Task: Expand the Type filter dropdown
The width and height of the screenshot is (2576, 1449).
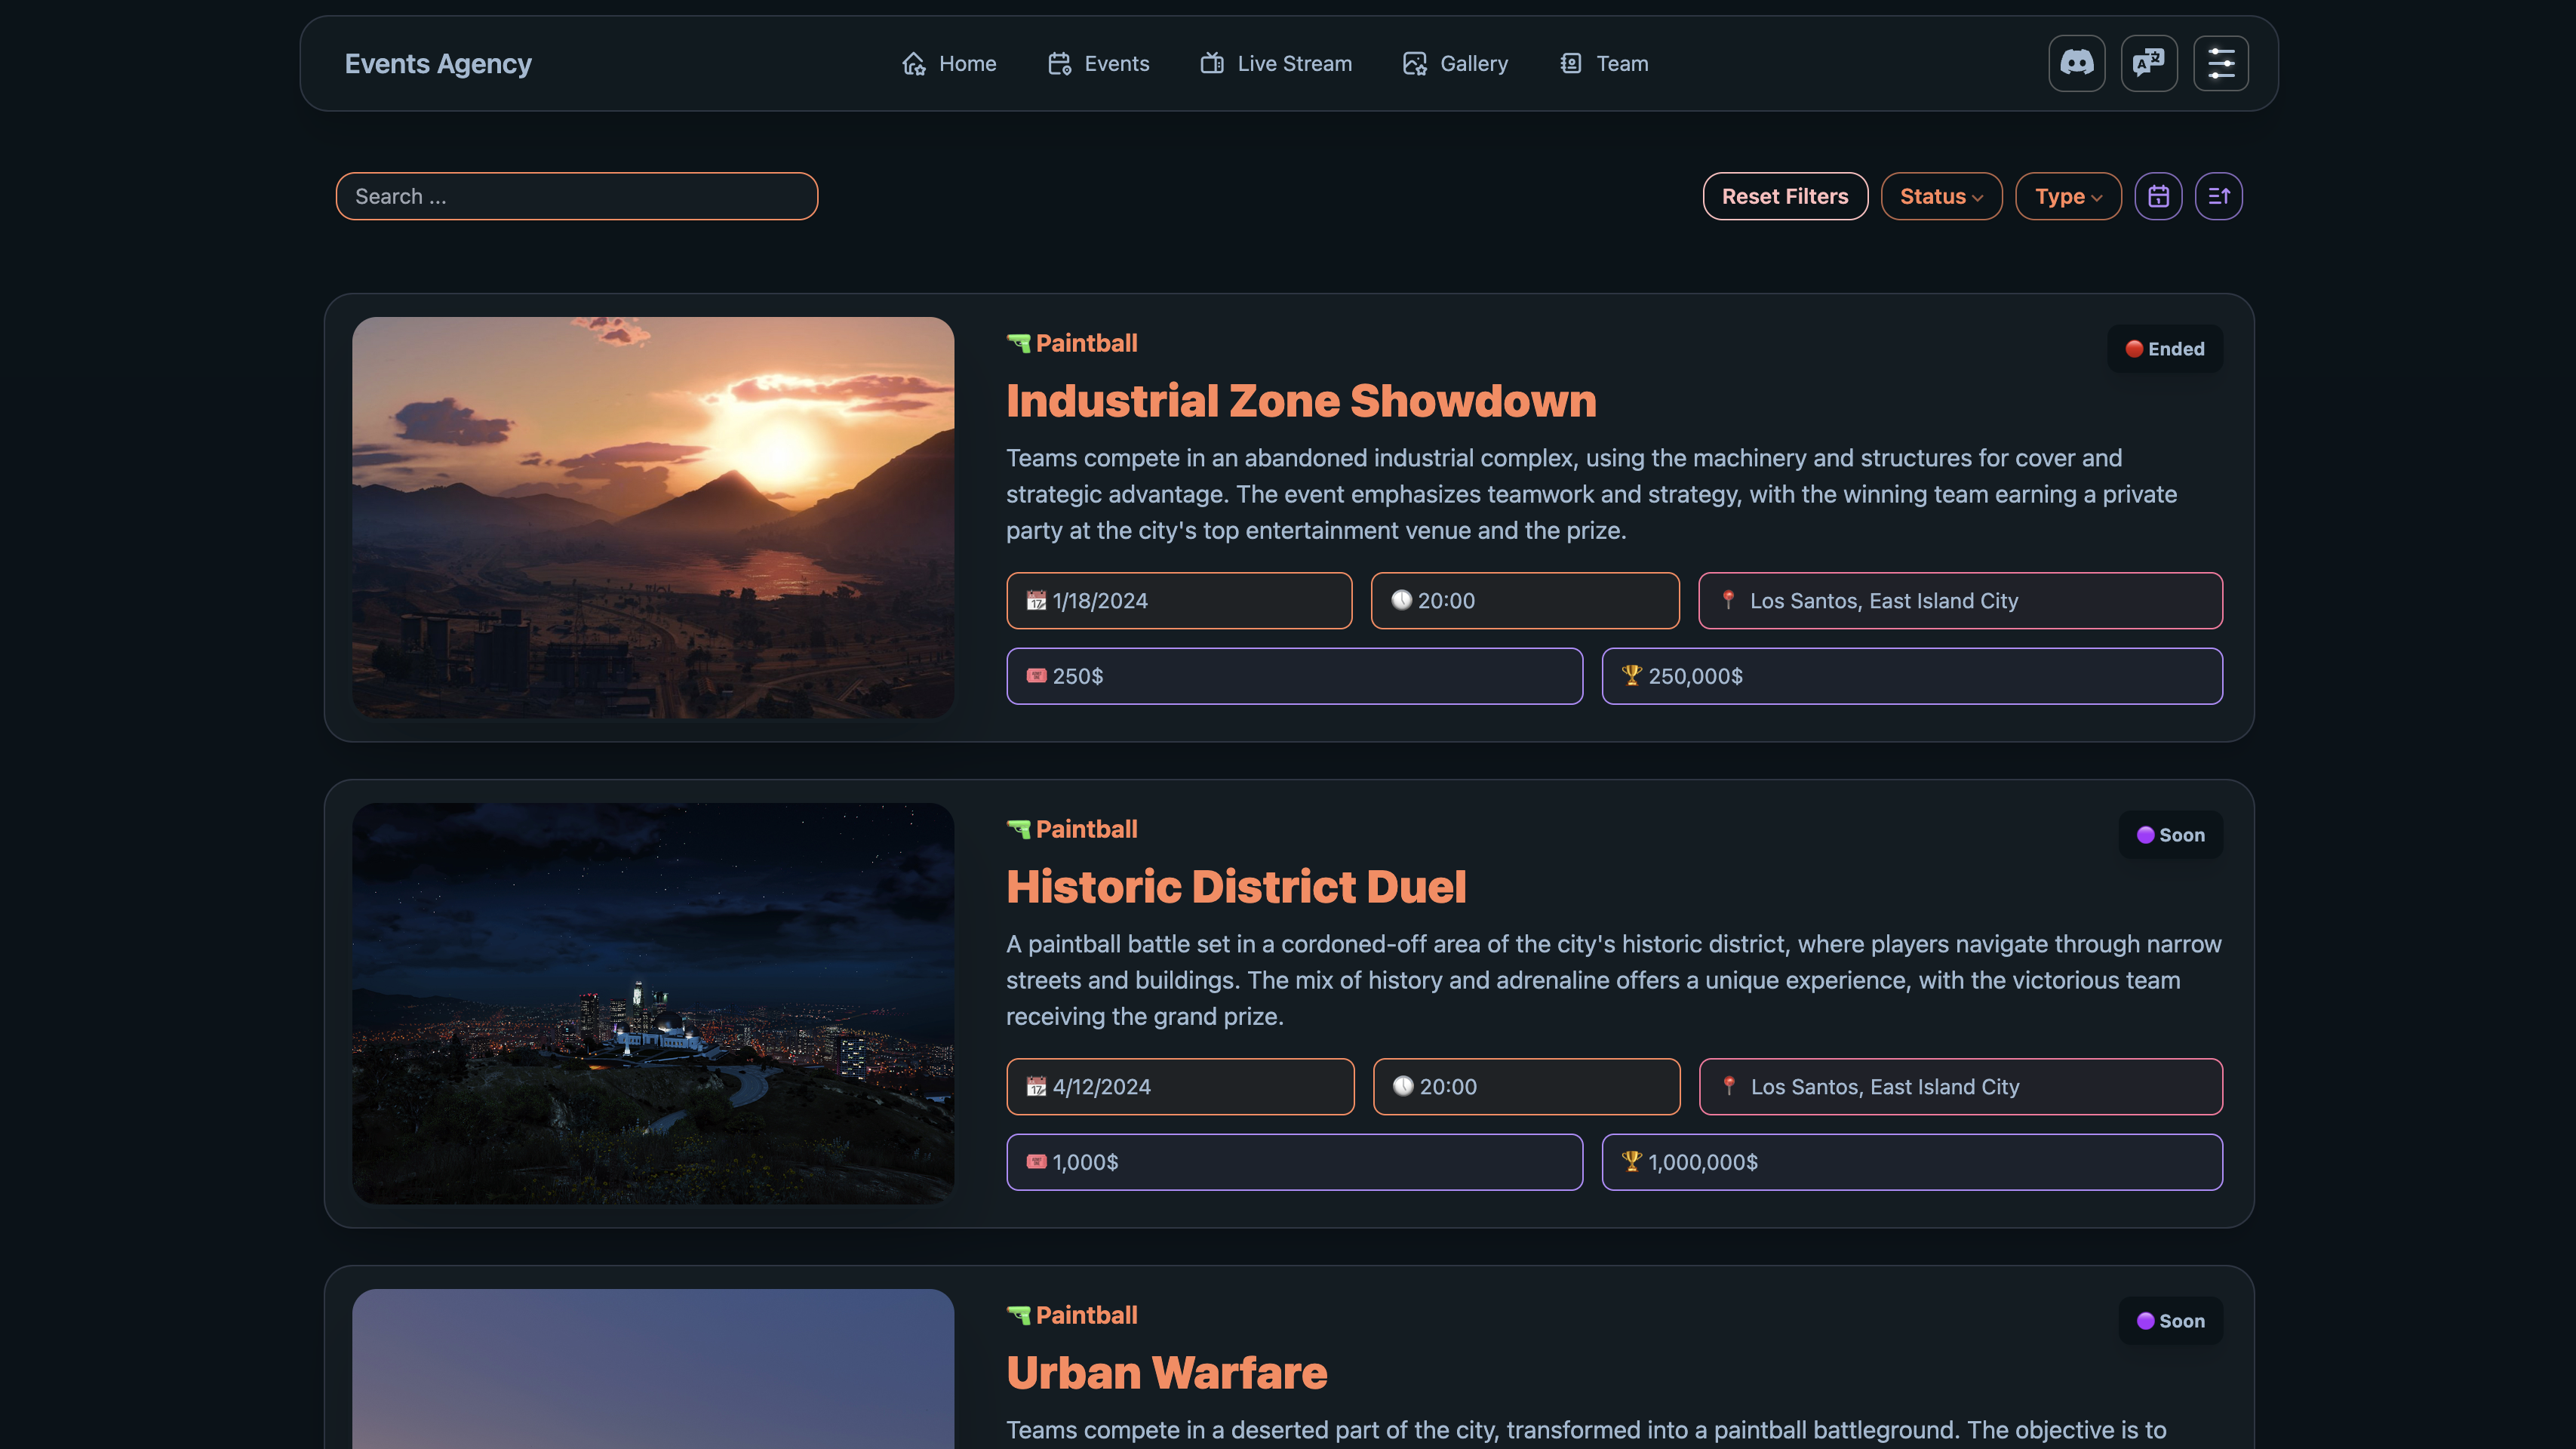Action: [x=2067, y=196]
